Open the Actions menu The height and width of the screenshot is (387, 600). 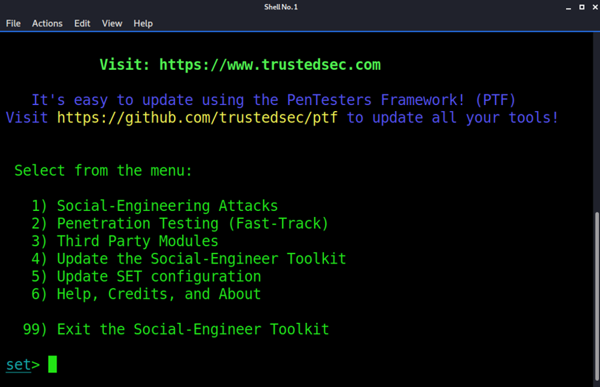point(47,24)
